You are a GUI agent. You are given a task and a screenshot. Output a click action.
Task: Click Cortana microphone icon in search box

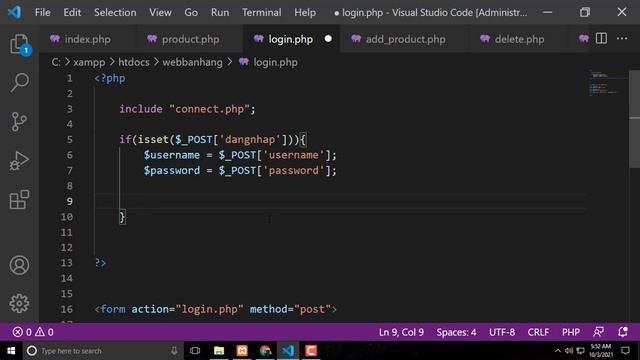[x=174, y=351]
